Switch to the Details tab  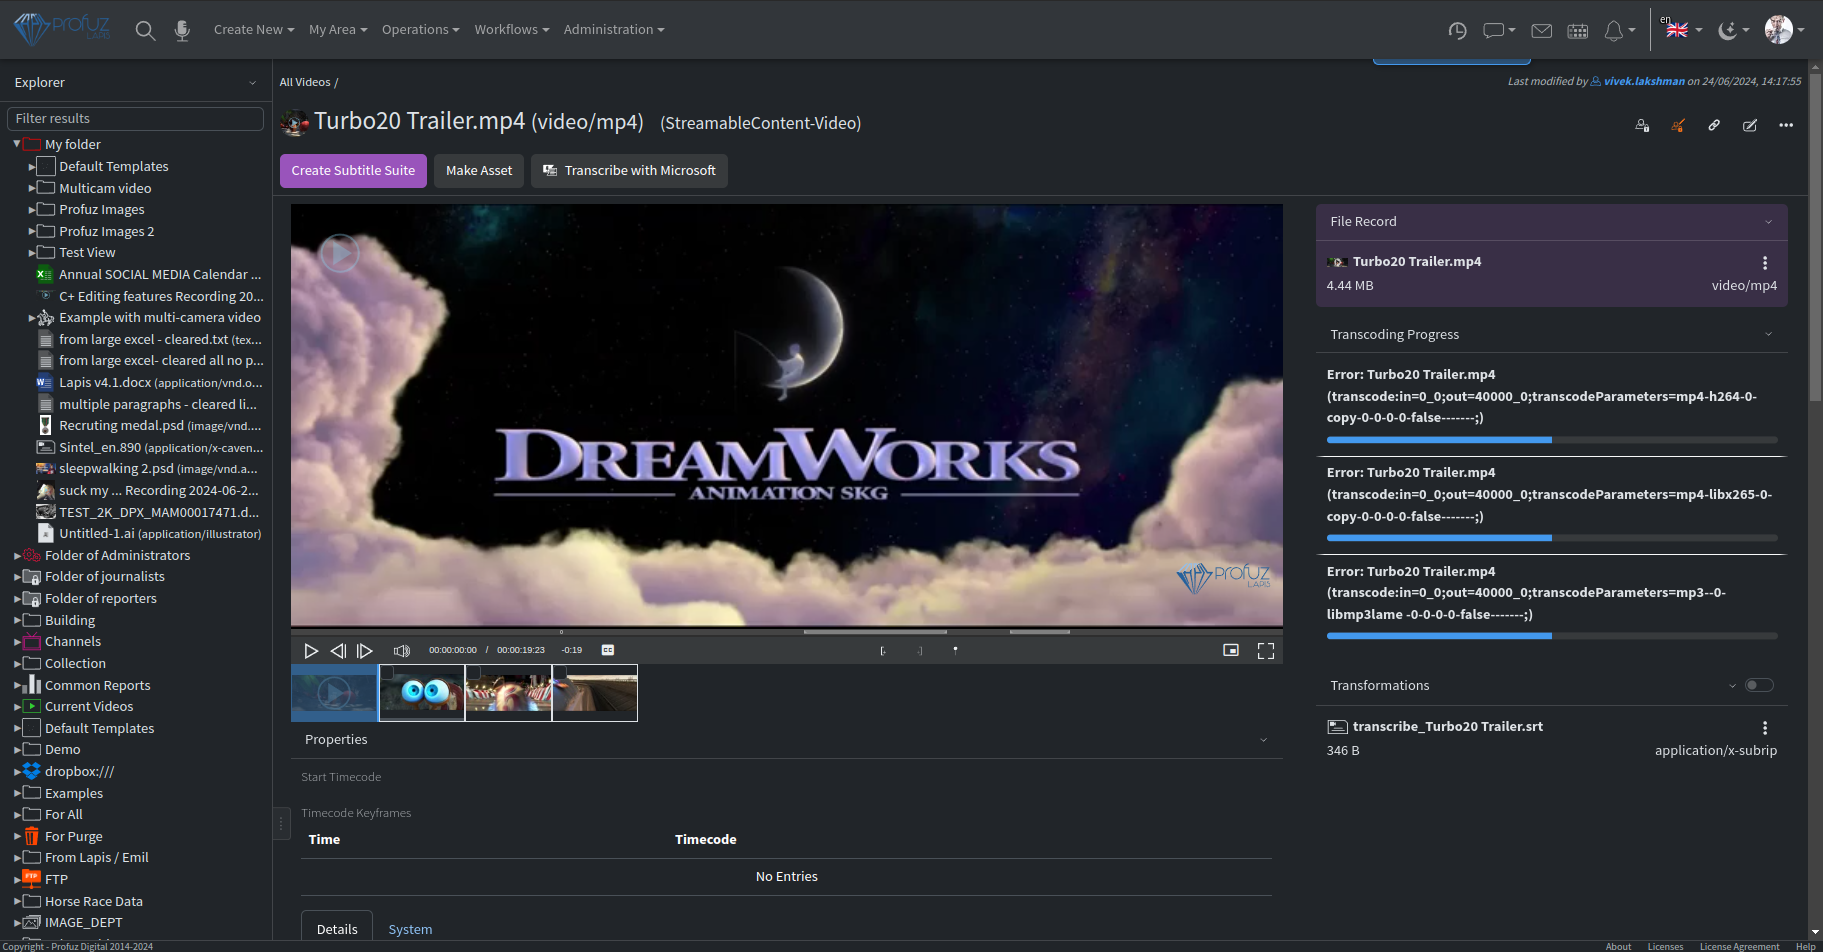(337, 928)
